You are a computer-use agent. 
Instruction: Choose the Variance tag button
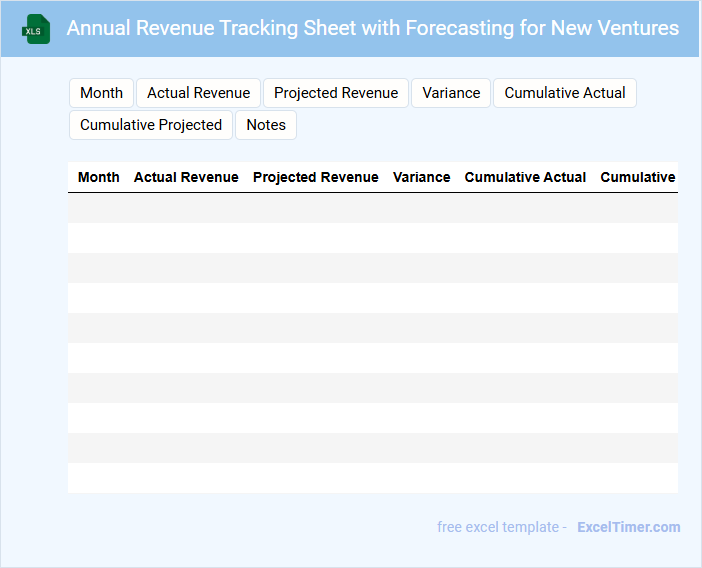tap(451, 93)
